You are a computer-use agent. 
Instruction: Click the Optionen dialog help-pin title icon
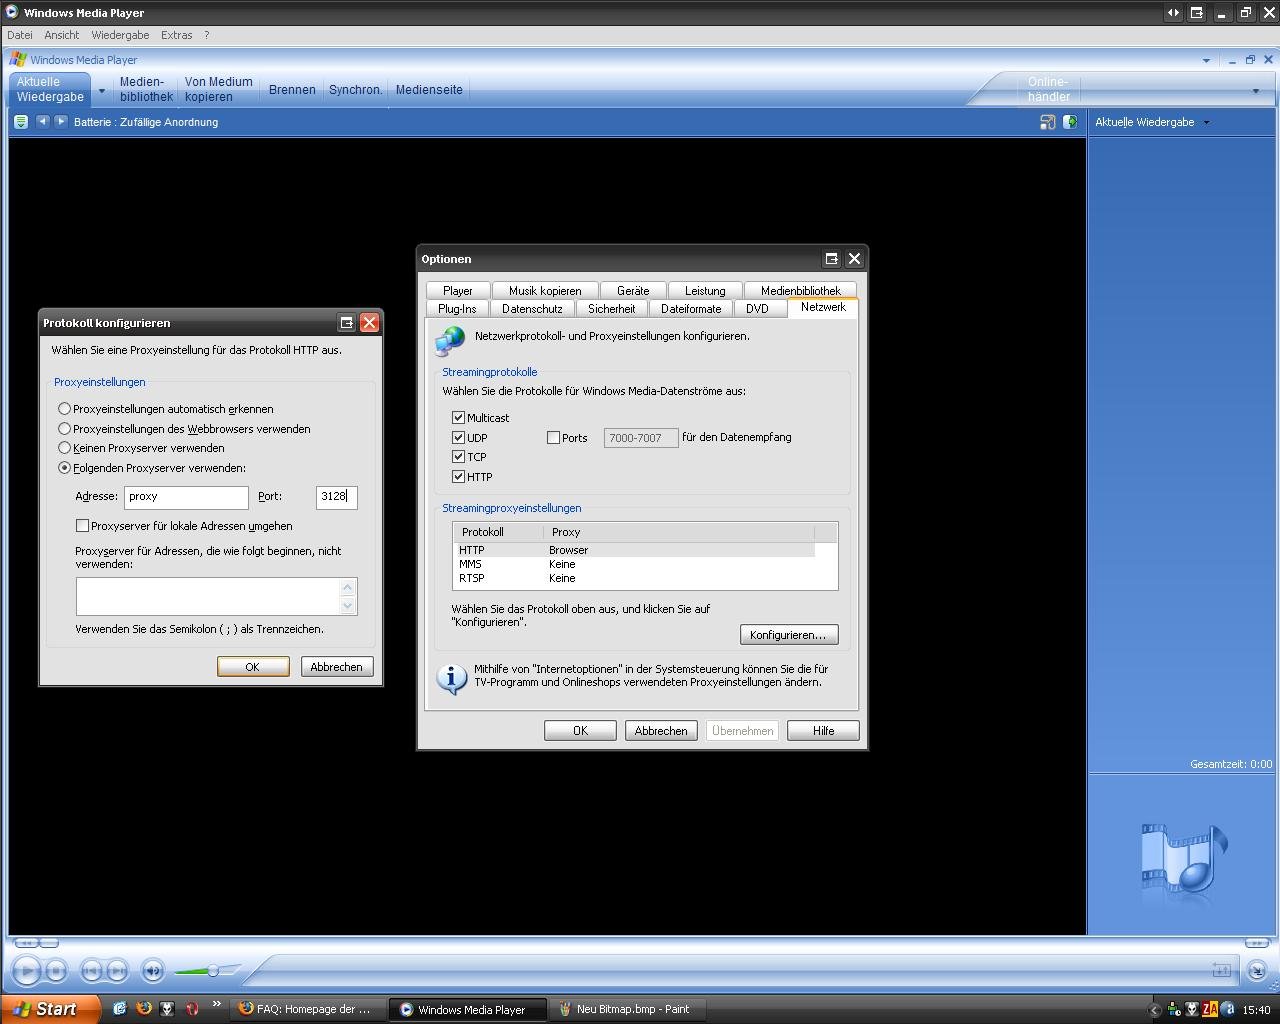(831, 259)
